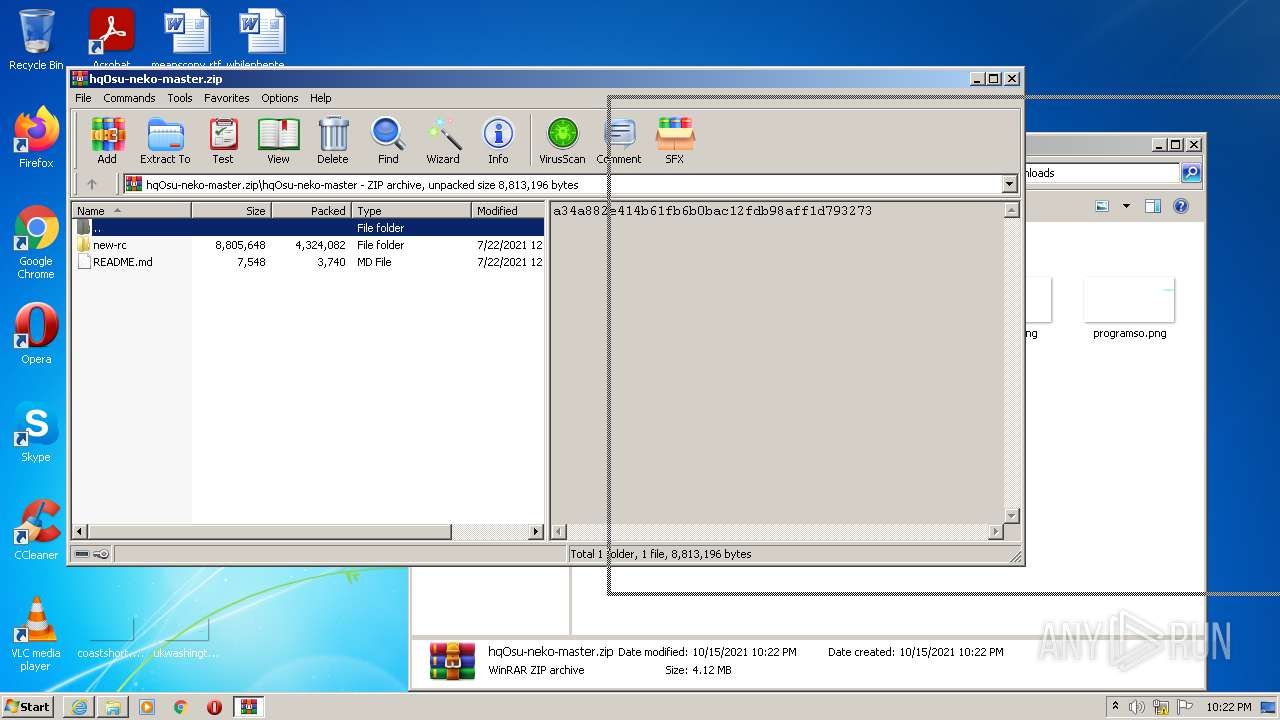
Task: Open Skype desktop shortcut
Action: coord(36,432)
